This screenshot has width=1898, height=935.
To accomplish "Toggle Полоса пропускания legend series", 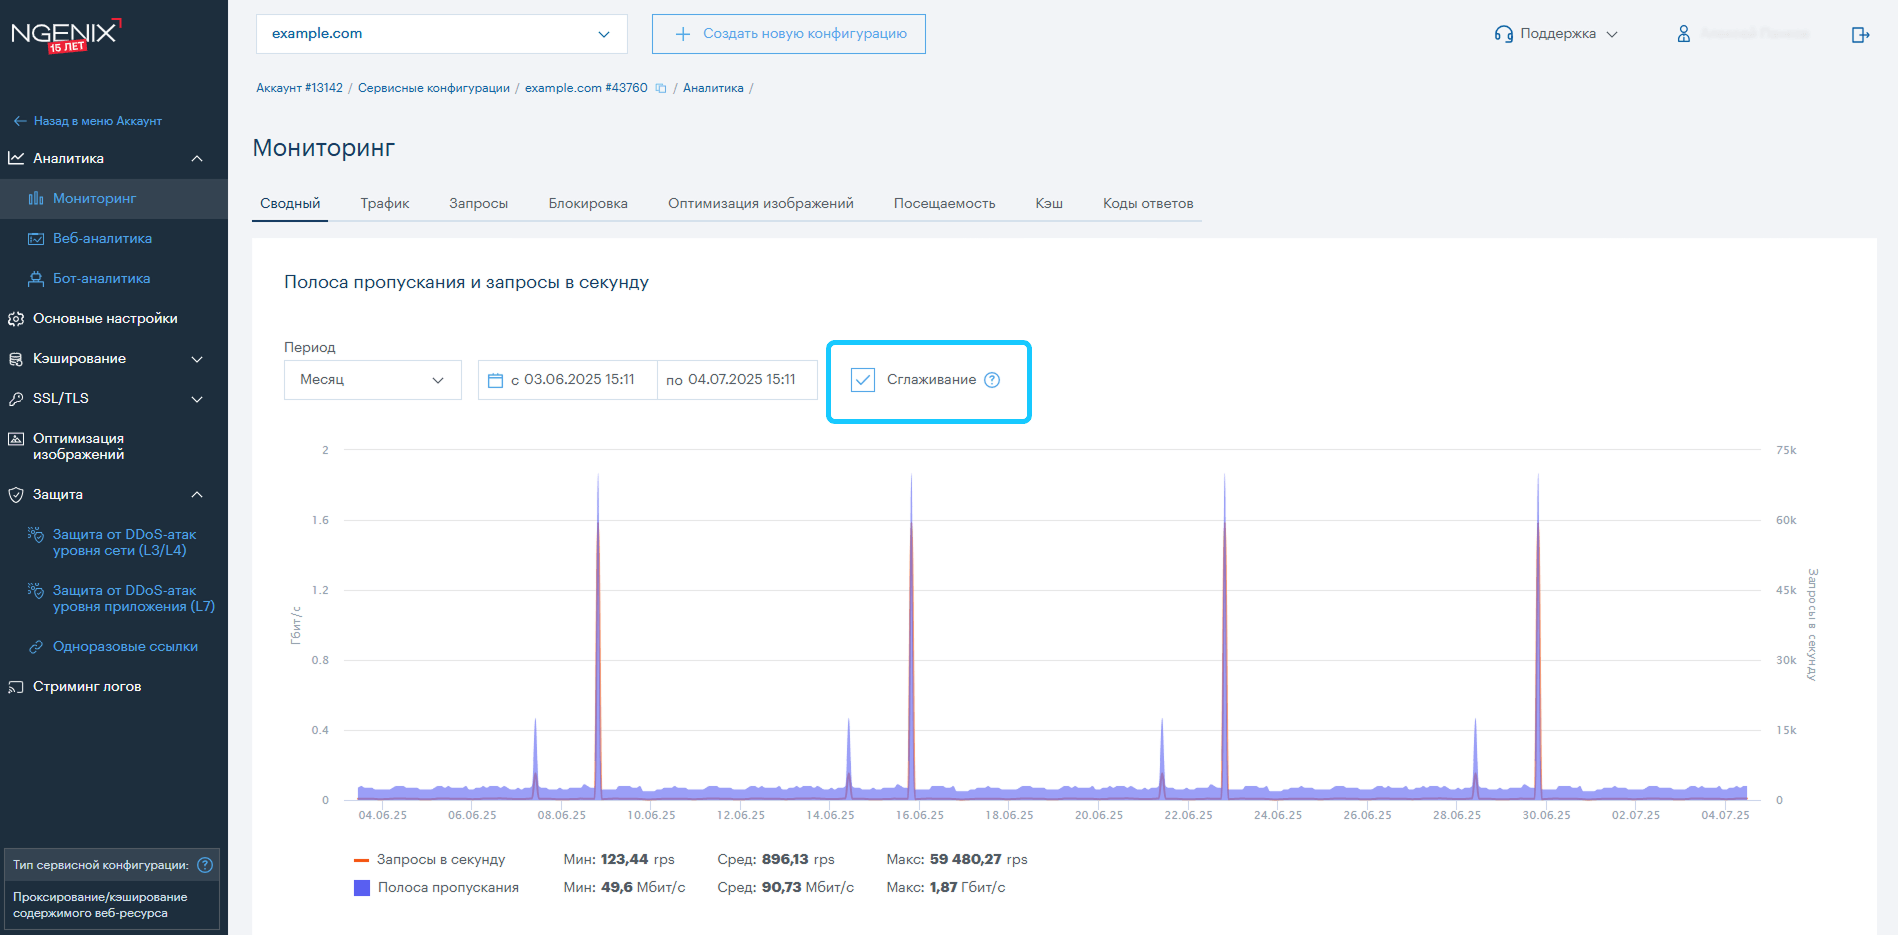I will (x=437, y=888).
